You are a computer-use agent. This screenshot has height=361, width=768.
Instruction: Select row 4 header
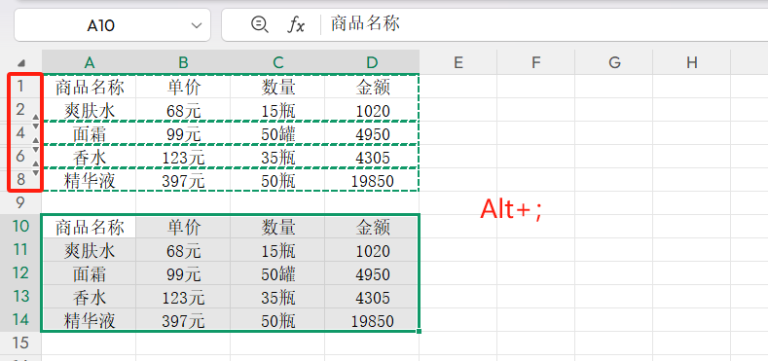point(21,133)
